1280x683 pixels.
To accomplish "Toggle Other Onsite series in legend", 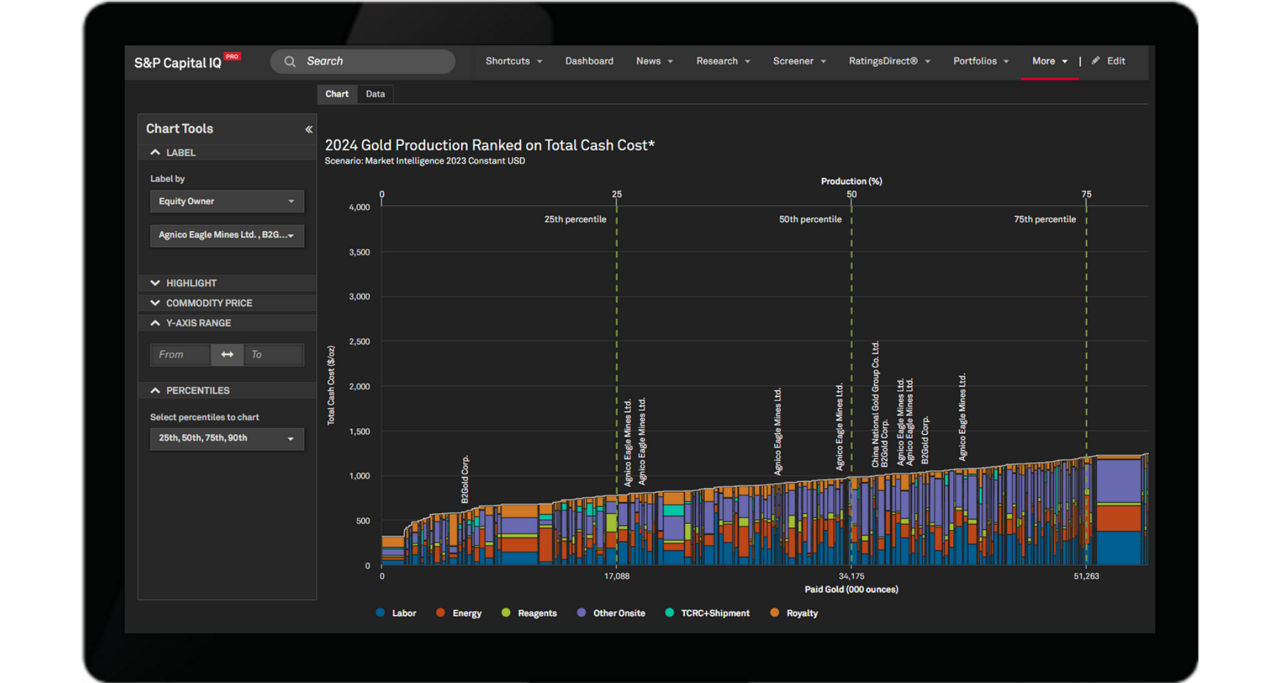I will 610,613.
